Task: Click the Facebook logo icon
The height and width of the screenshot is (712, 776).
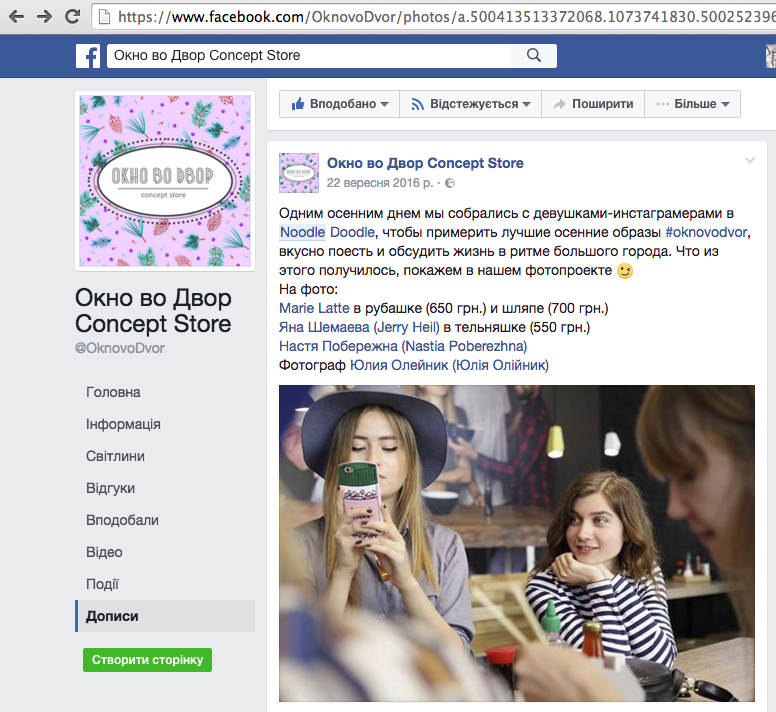Action: click(88, 56)
